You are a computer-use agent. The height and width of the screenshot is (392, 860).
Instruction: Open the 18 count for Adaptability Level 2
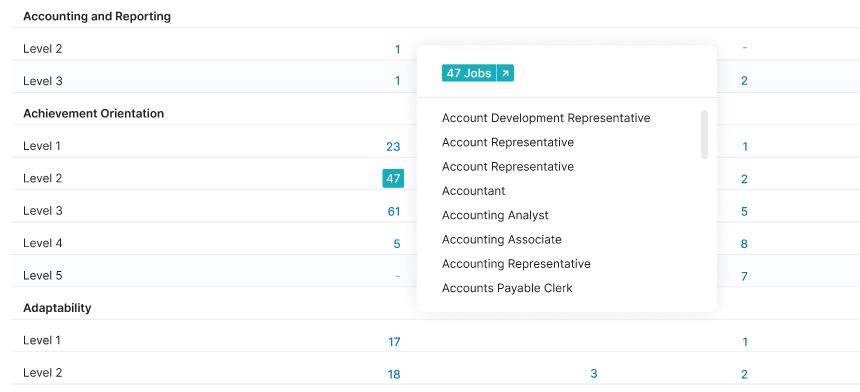[393, 374]
